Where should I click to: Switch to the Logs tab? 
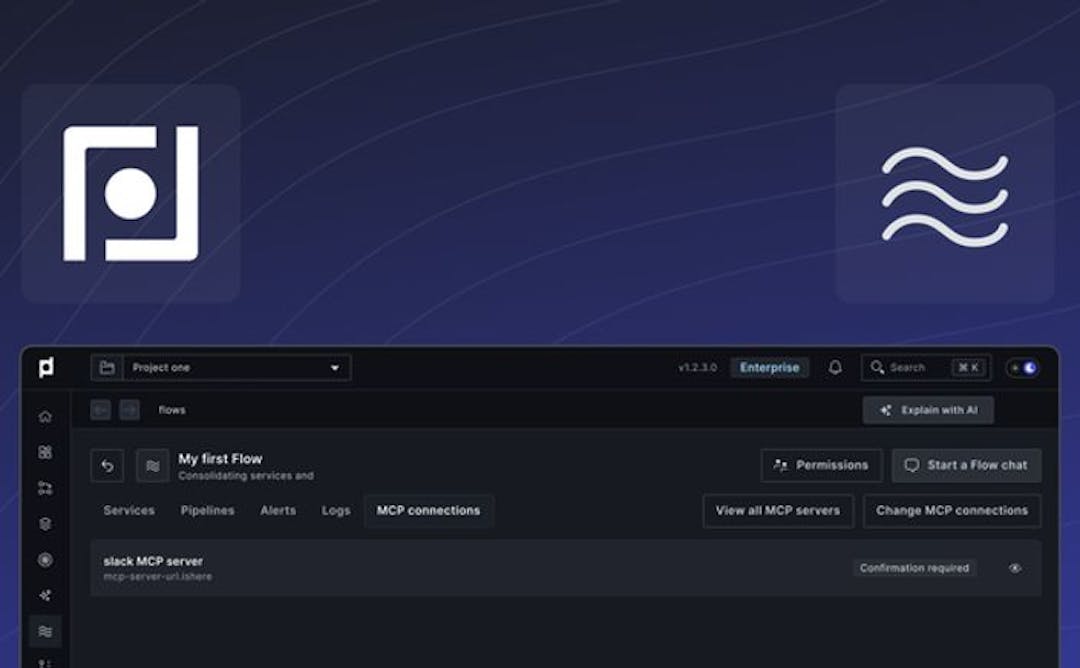[x=336, y=511]
